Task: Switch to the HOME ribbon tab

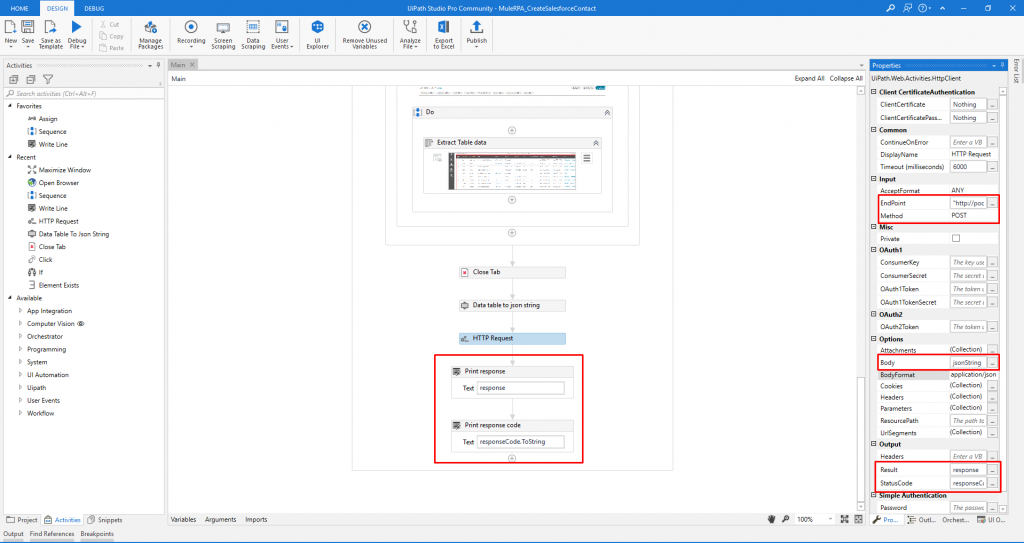Action: (x=19, y=8)
